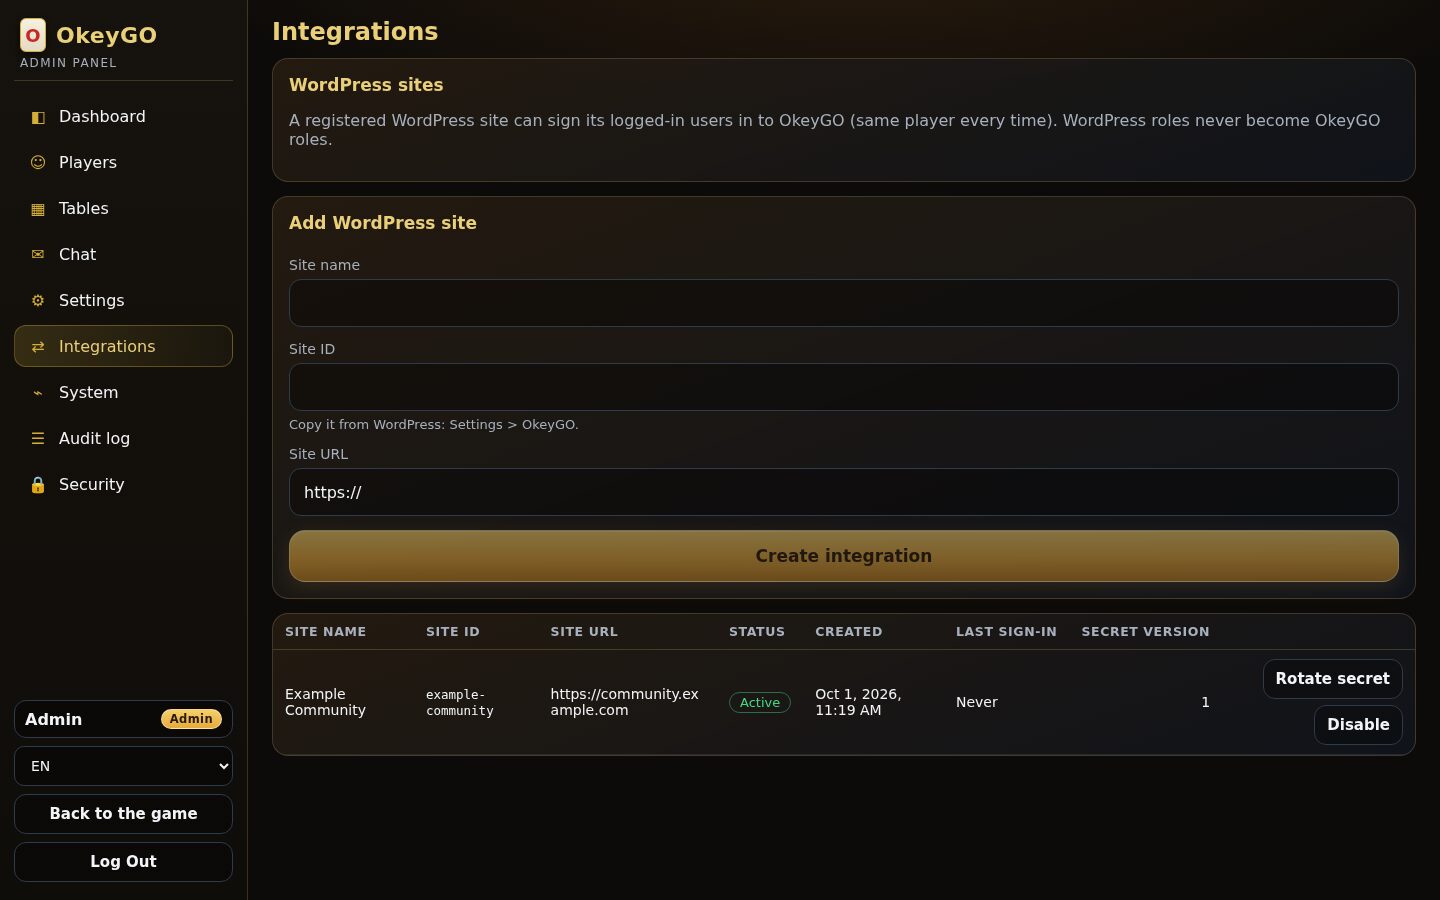Click the Active status badge
1440x900 pixels.
760,703
